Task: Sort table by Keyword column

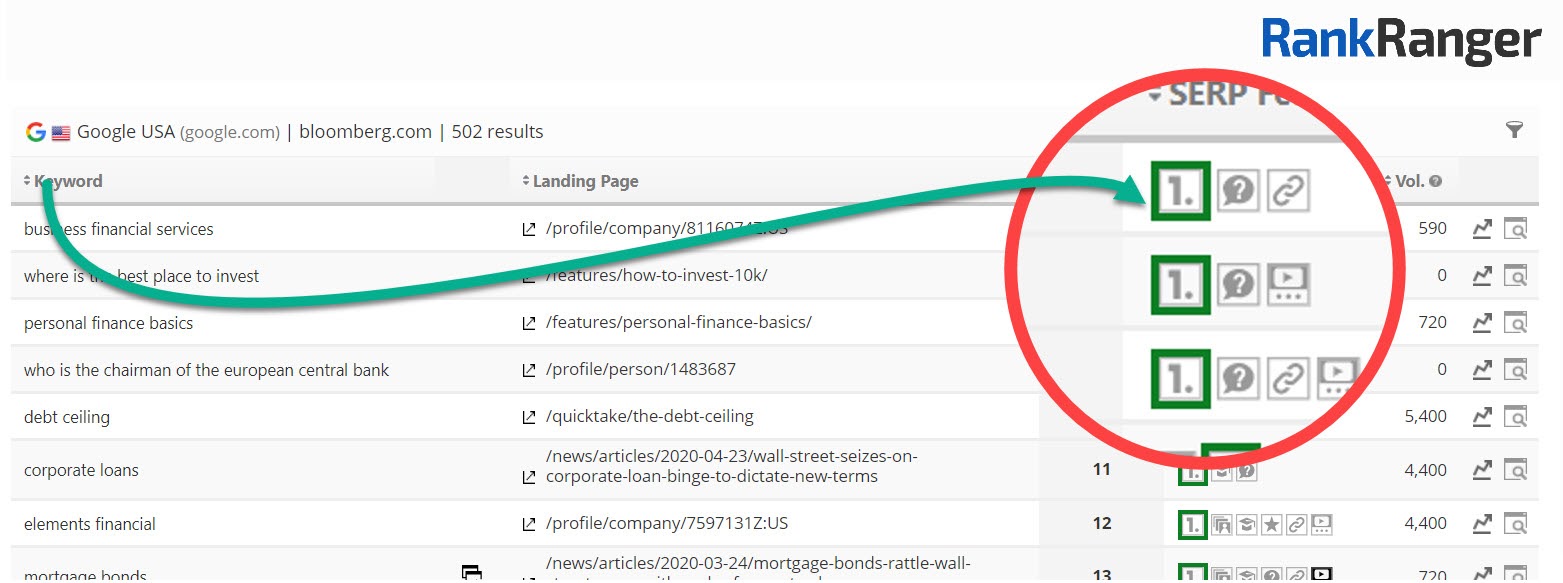Action: pyautogui.click(x=63, y=181)
